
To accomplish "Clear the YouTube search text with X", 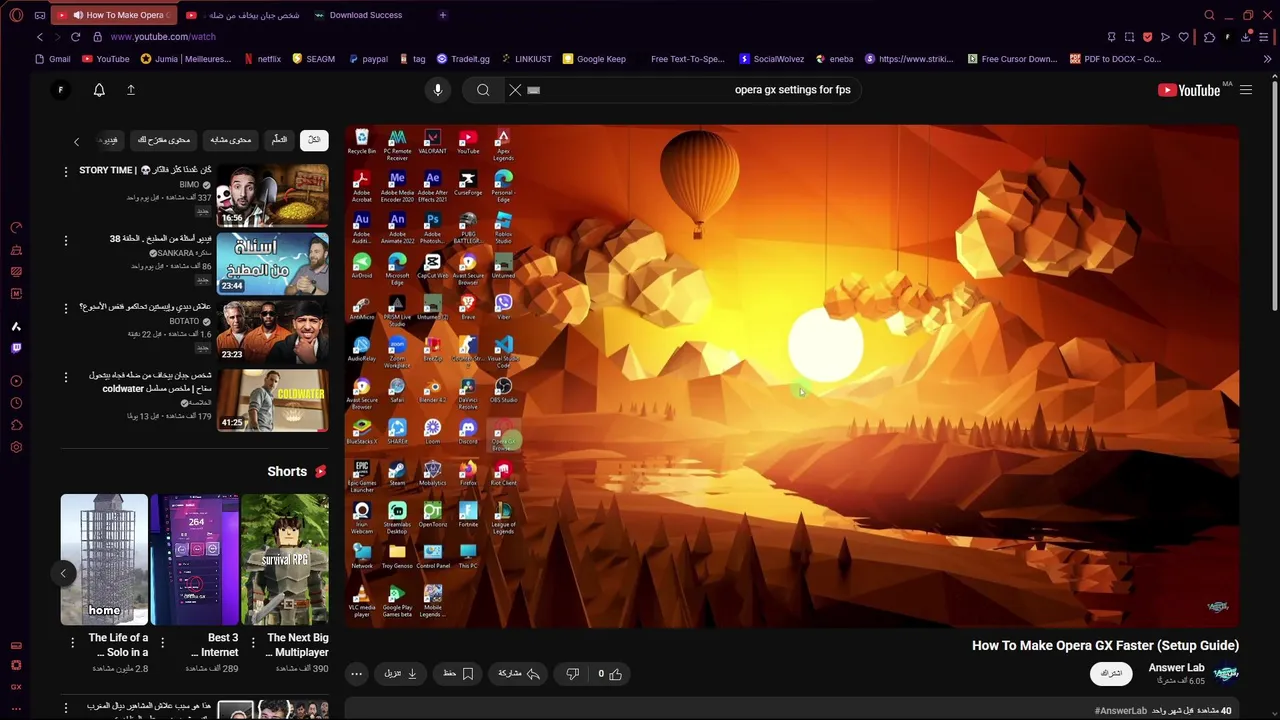I will pos(515,90).
